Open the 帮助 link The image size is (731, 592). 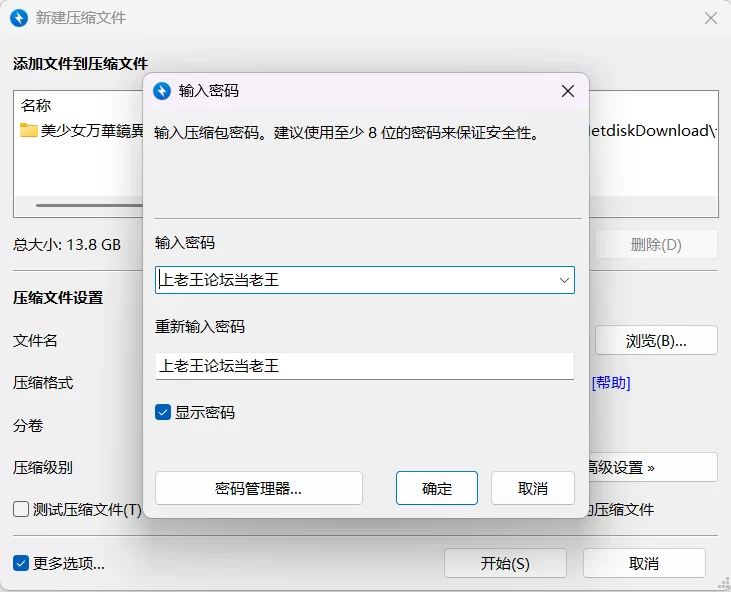pos(611,383)
